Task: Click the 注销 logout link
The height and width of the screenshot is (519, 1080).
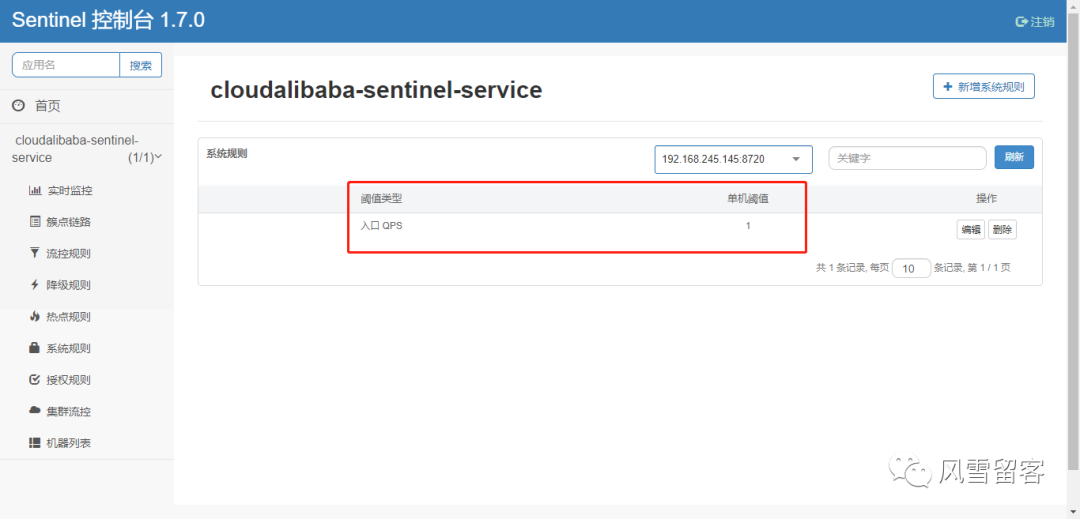Action: pyautogui.click(x=1035, y=22)
